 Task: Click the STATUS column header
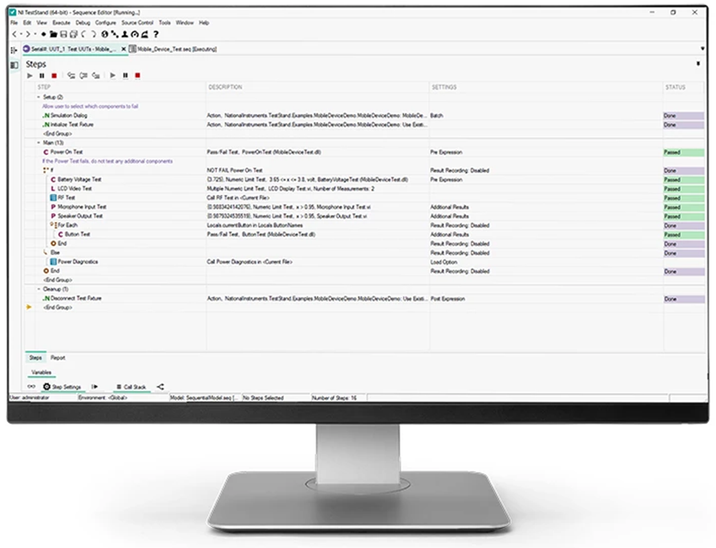click(x=675, y=87)
